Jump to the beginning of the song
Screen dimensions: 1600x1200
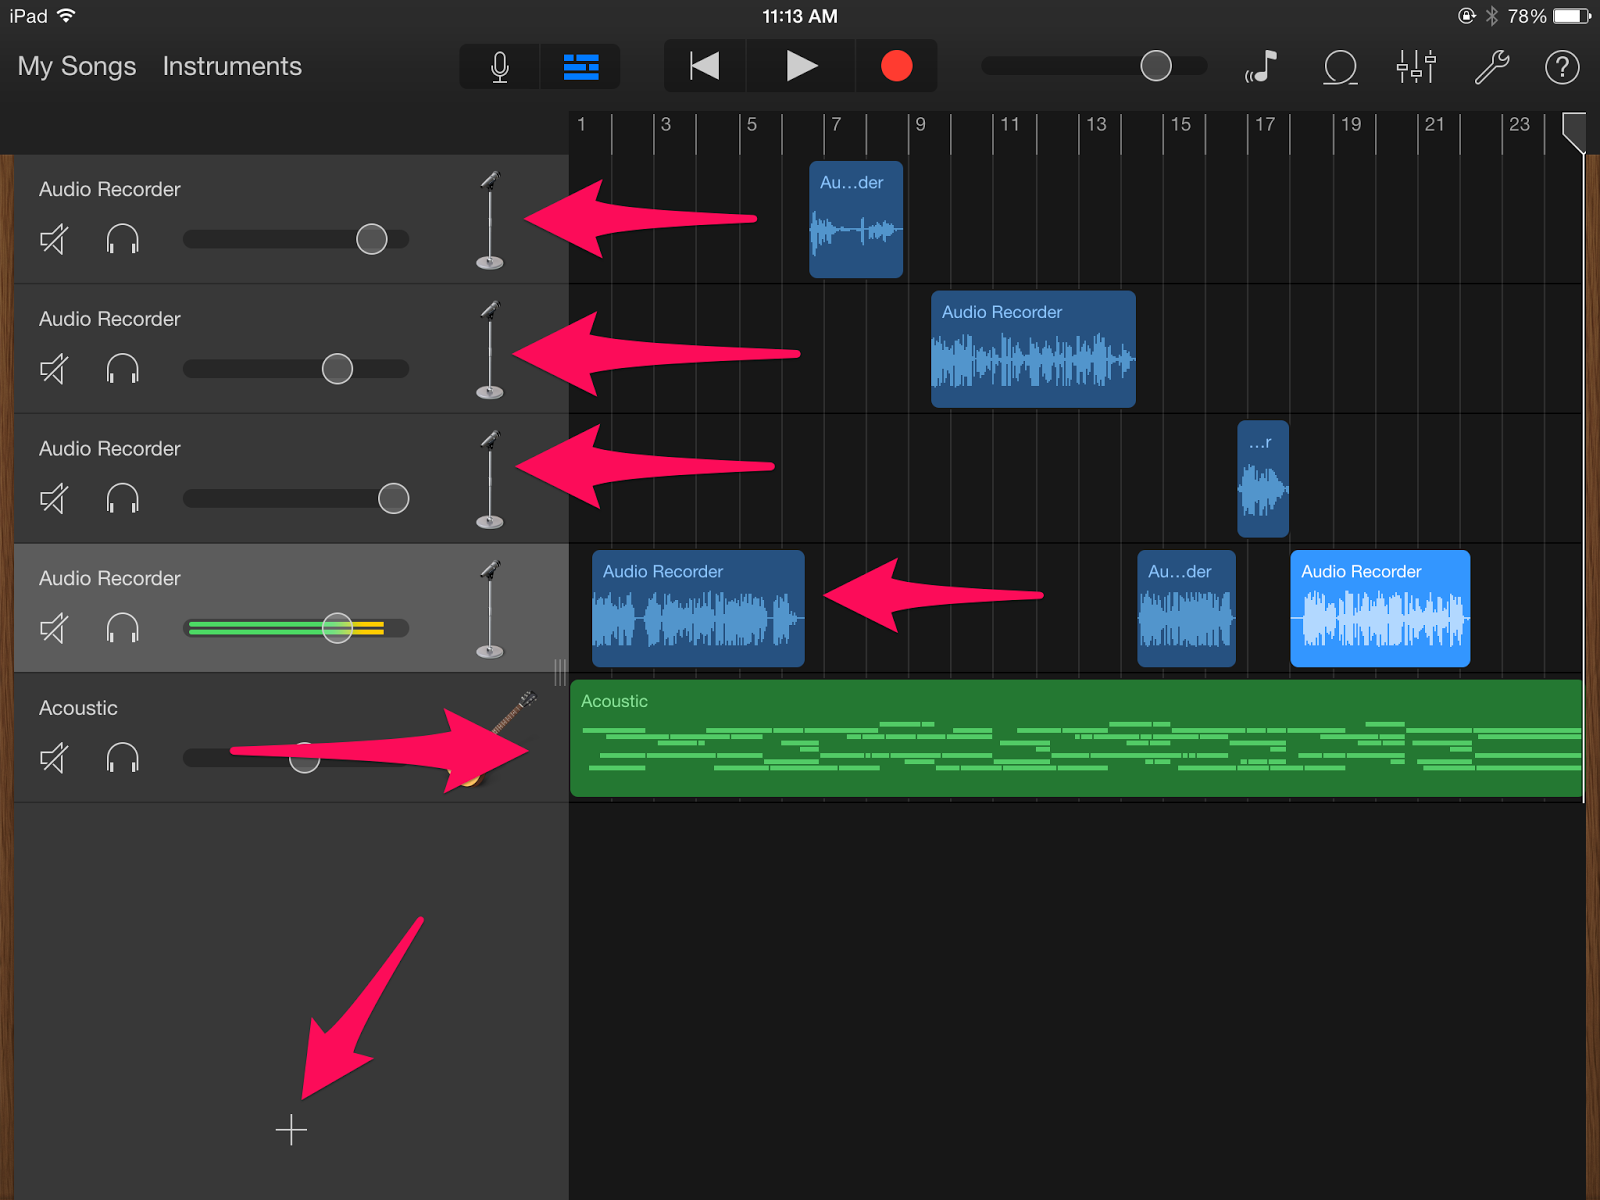[x=705, y=66]
